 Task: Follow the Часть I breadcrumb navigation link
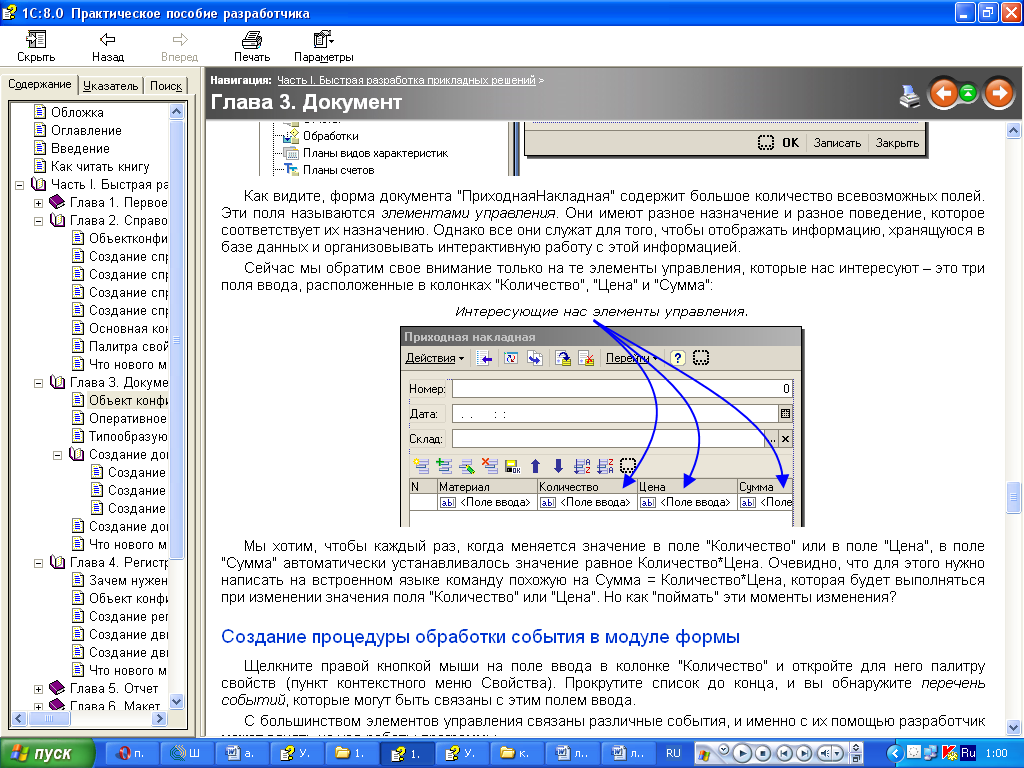(406, 80)
